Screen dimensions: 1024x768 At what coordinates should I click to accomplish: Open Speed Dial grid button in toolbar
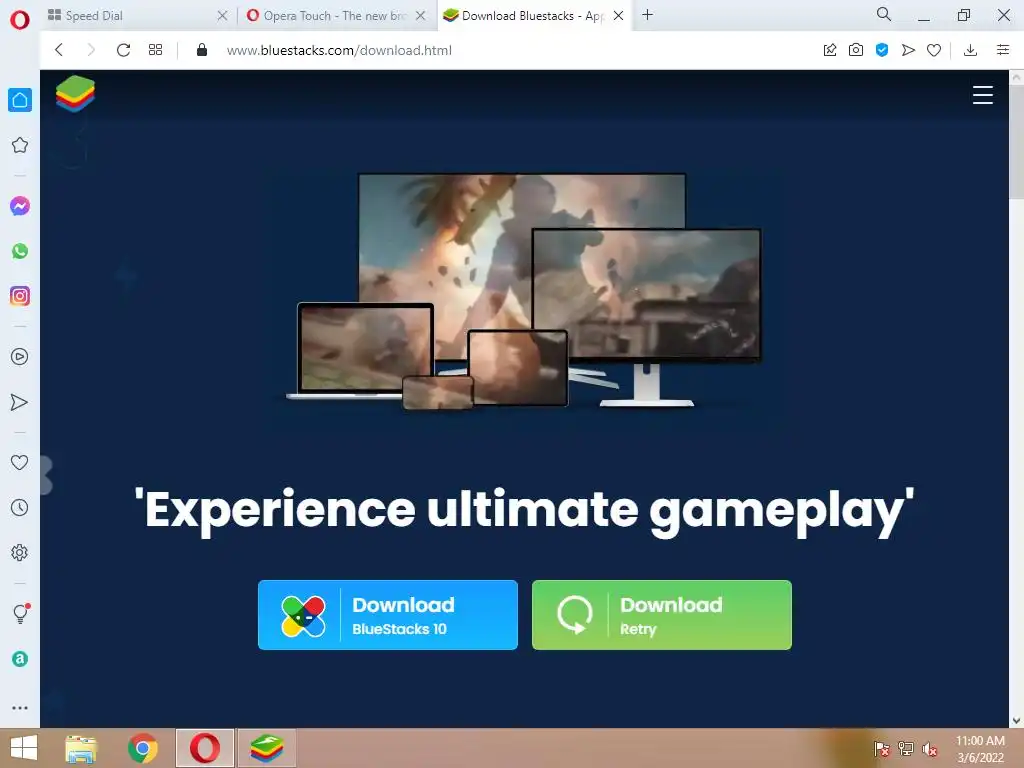(x=155, y=50)
